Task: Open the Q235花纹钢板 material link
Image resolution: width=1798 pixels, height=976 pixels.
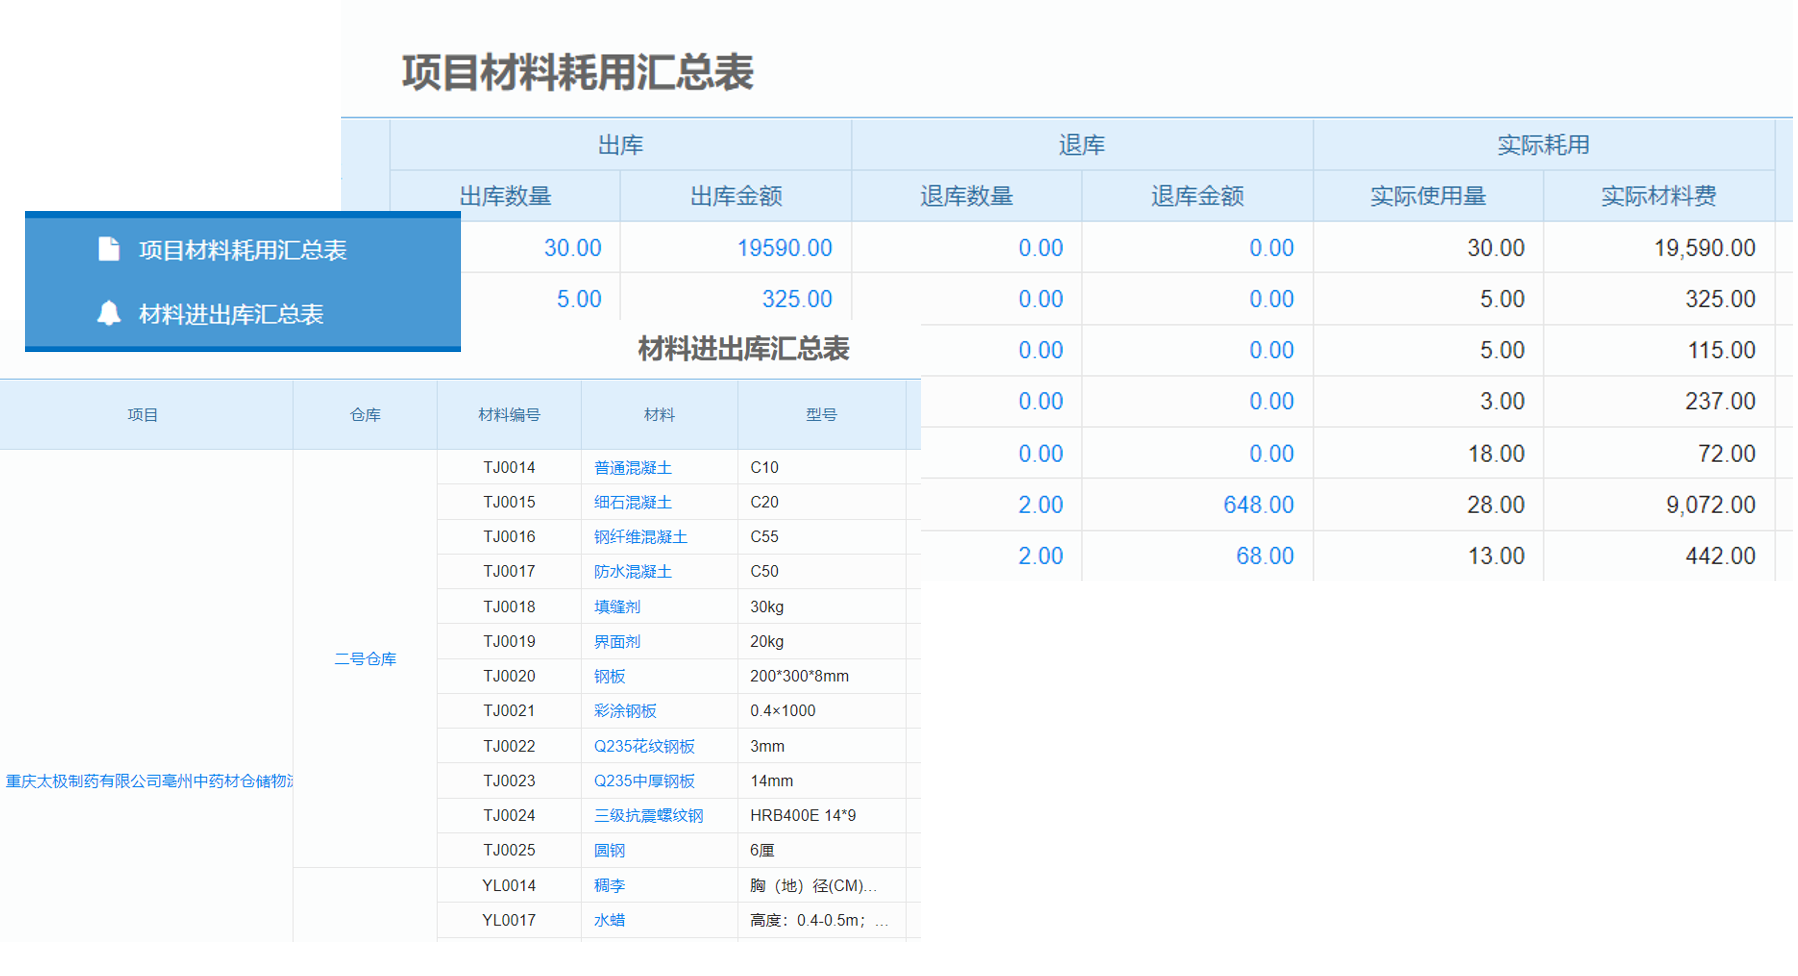Action: [644, 747]
